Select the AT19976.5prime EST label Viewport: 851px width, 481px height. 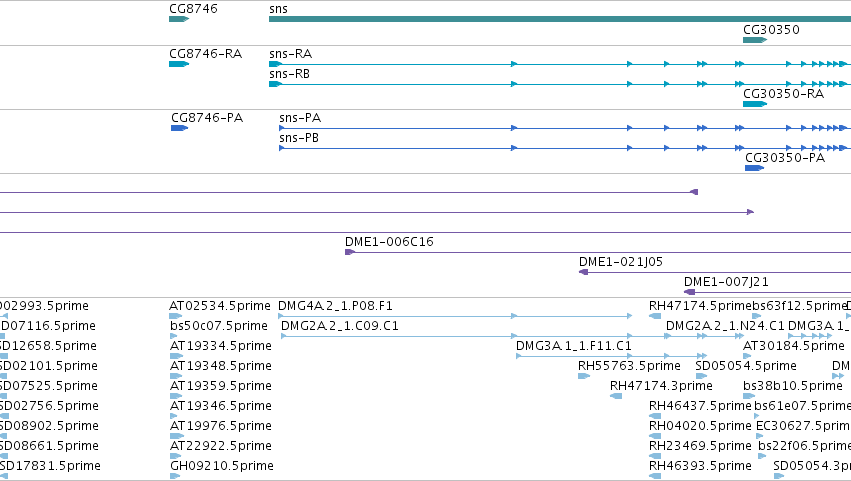221,426
